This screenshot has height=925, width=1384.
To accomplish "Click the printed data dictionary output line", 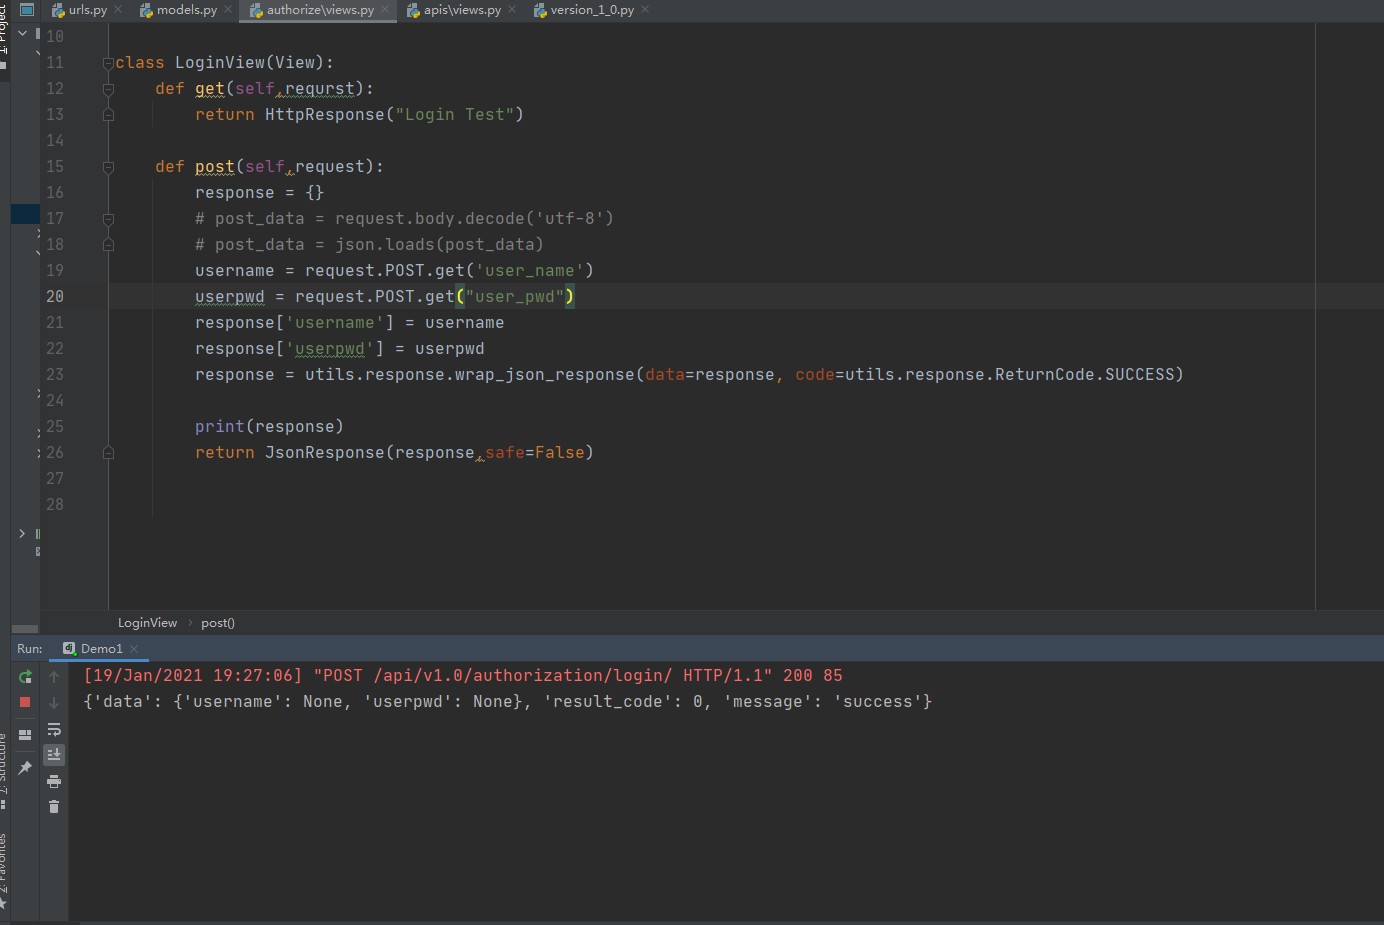I will 508,702.
